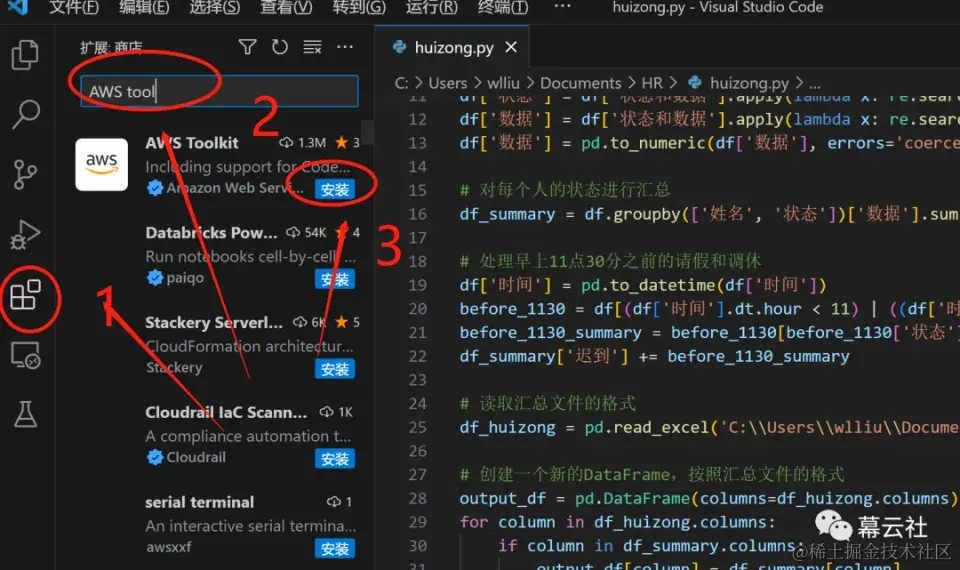
Task: Click the huizong.py breadcrumb segment
Action: [x=749, y=83]
